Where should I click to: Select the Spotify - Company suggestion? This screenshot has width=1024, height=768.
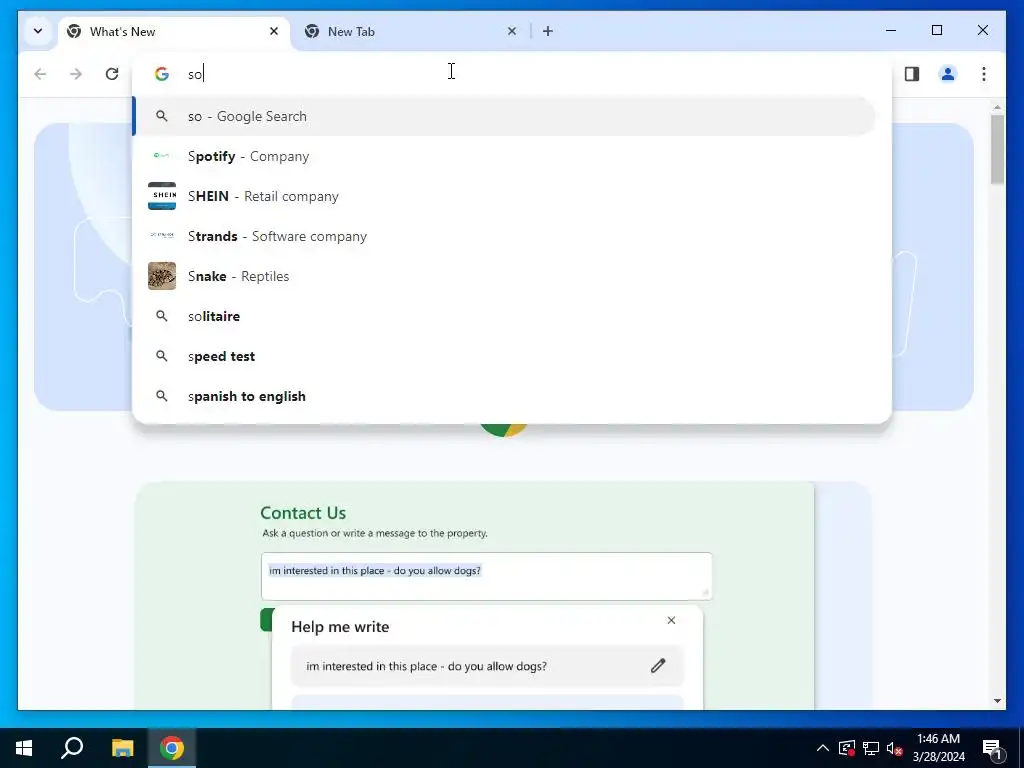pos(504,156)
